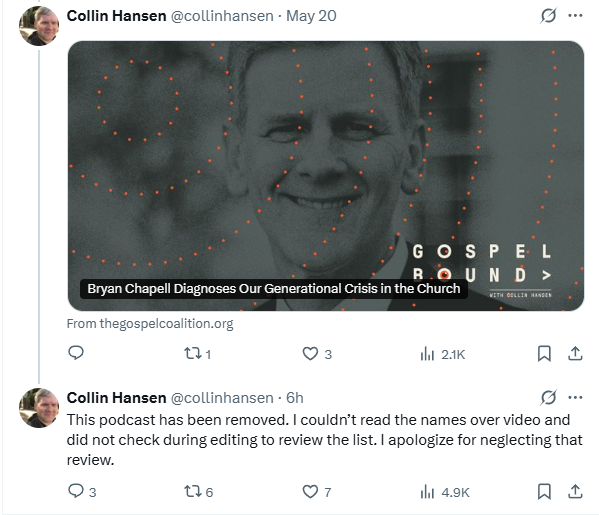The width and height of the screenshot is (599, 515).
Task: Reply to the May 20 podcast tweet
Action: click(76, 353)
